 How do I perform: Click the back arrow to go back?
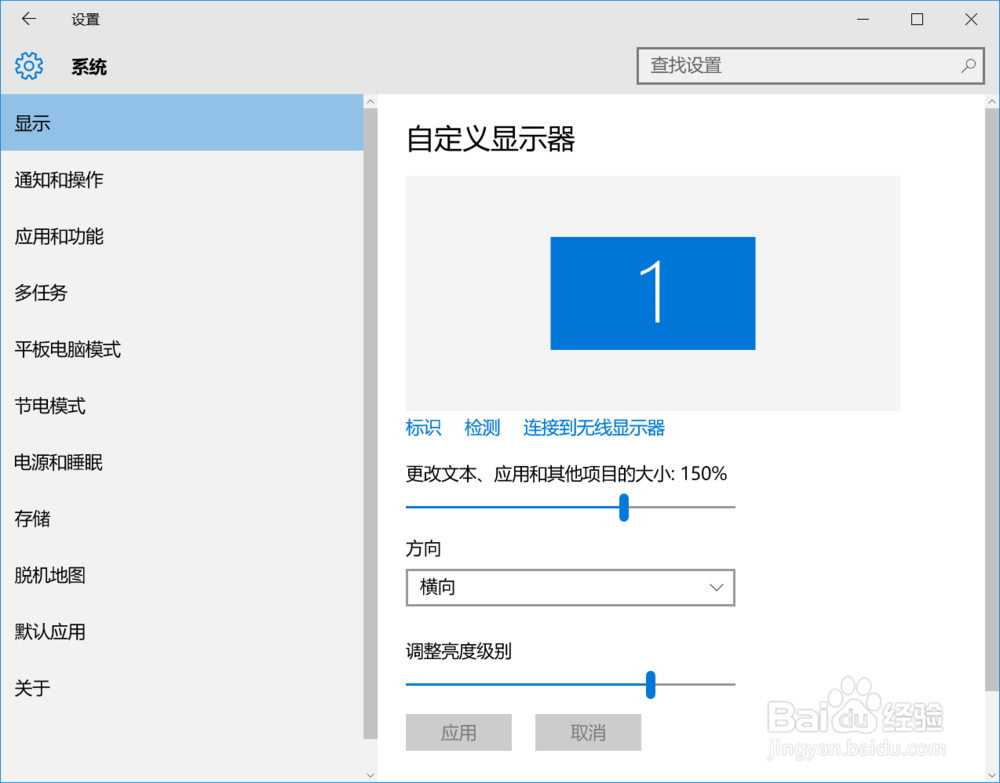(x=27, y=18)
